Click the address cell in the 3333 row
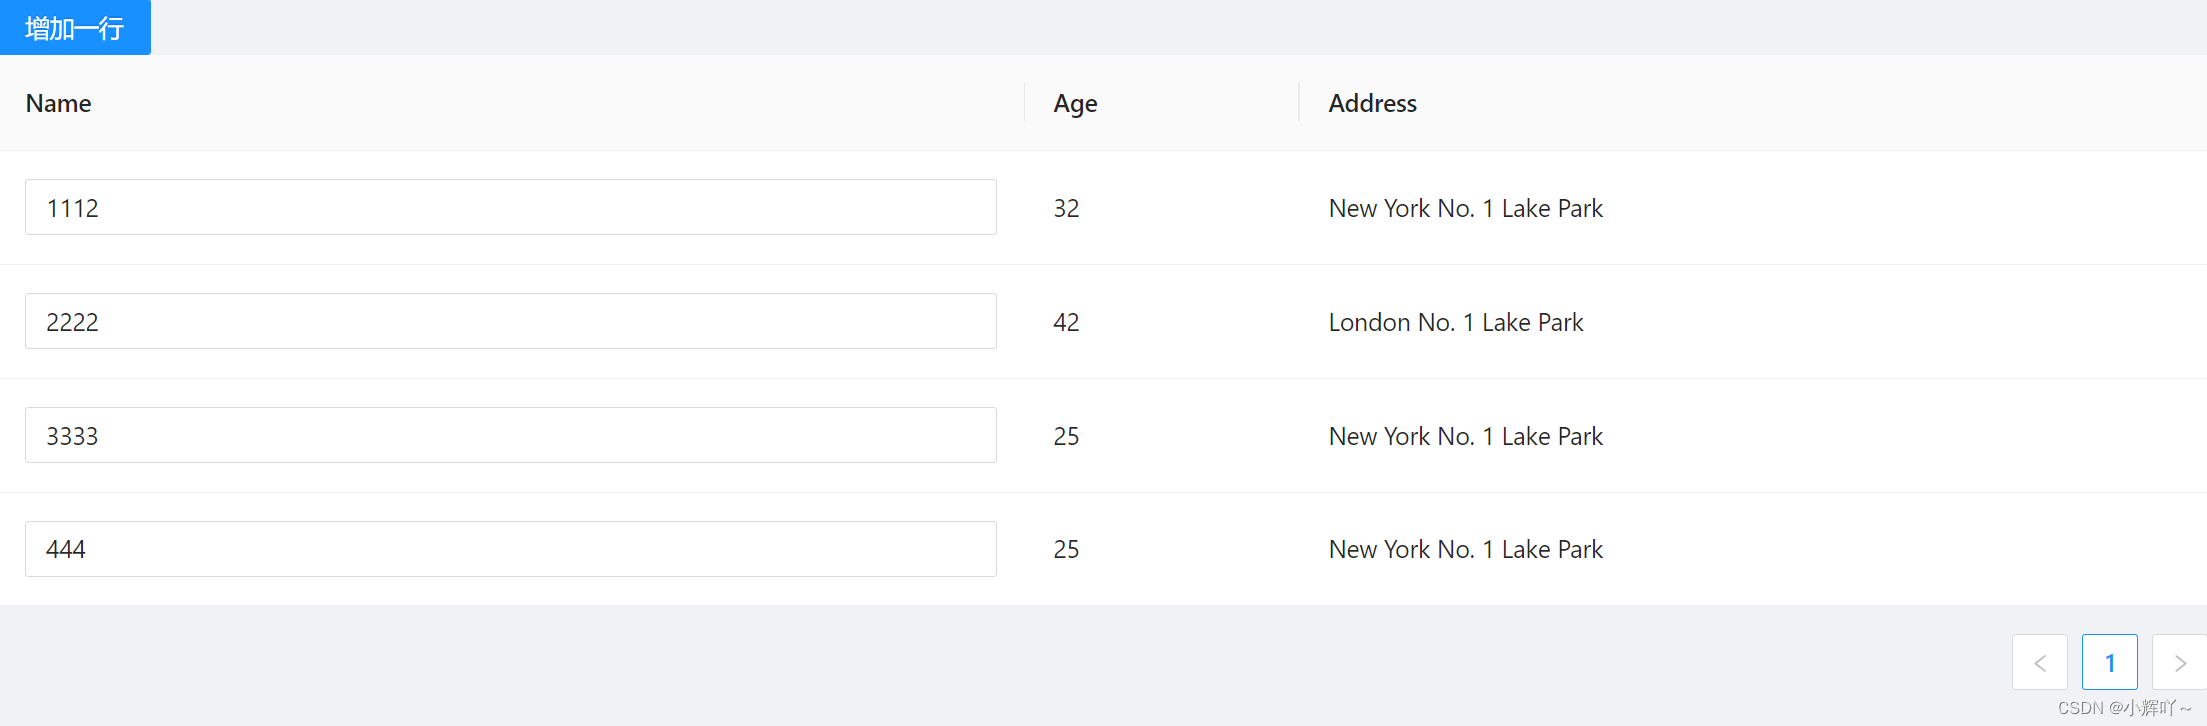Screen dimensions: 2207x726 [1465, 436]
